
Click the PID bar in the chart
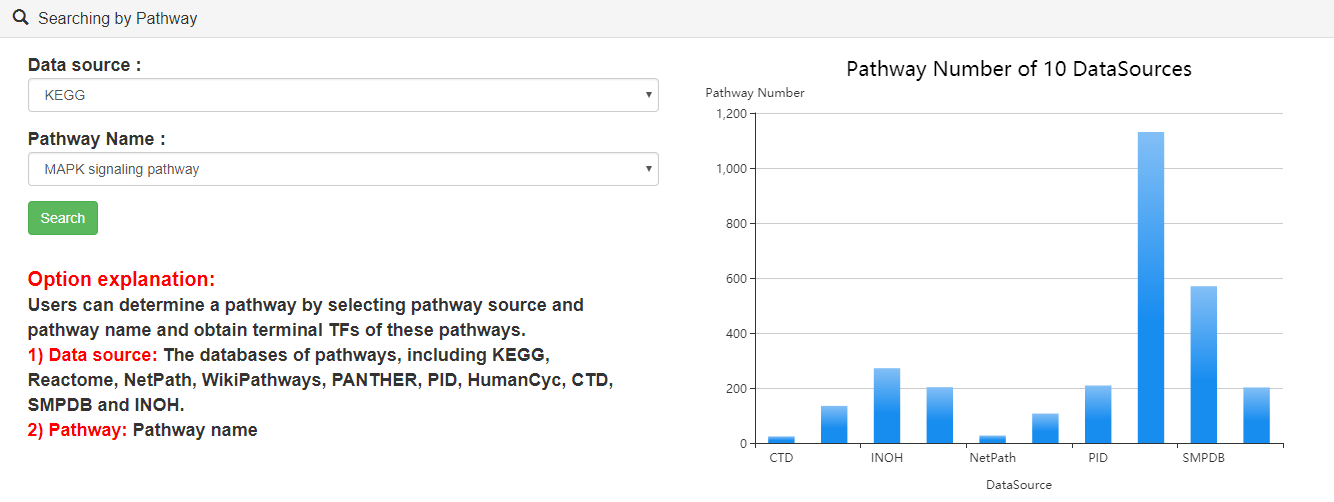click(x=1098, y=414)
